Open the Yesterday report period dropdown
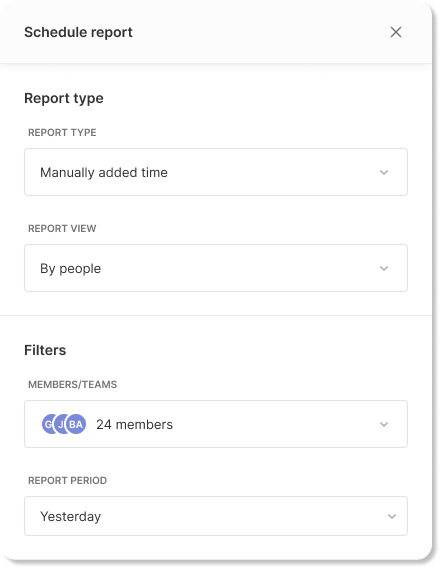The width and height of the screenshot is (440, 568). pyautogui.click(x=216, y=516)
